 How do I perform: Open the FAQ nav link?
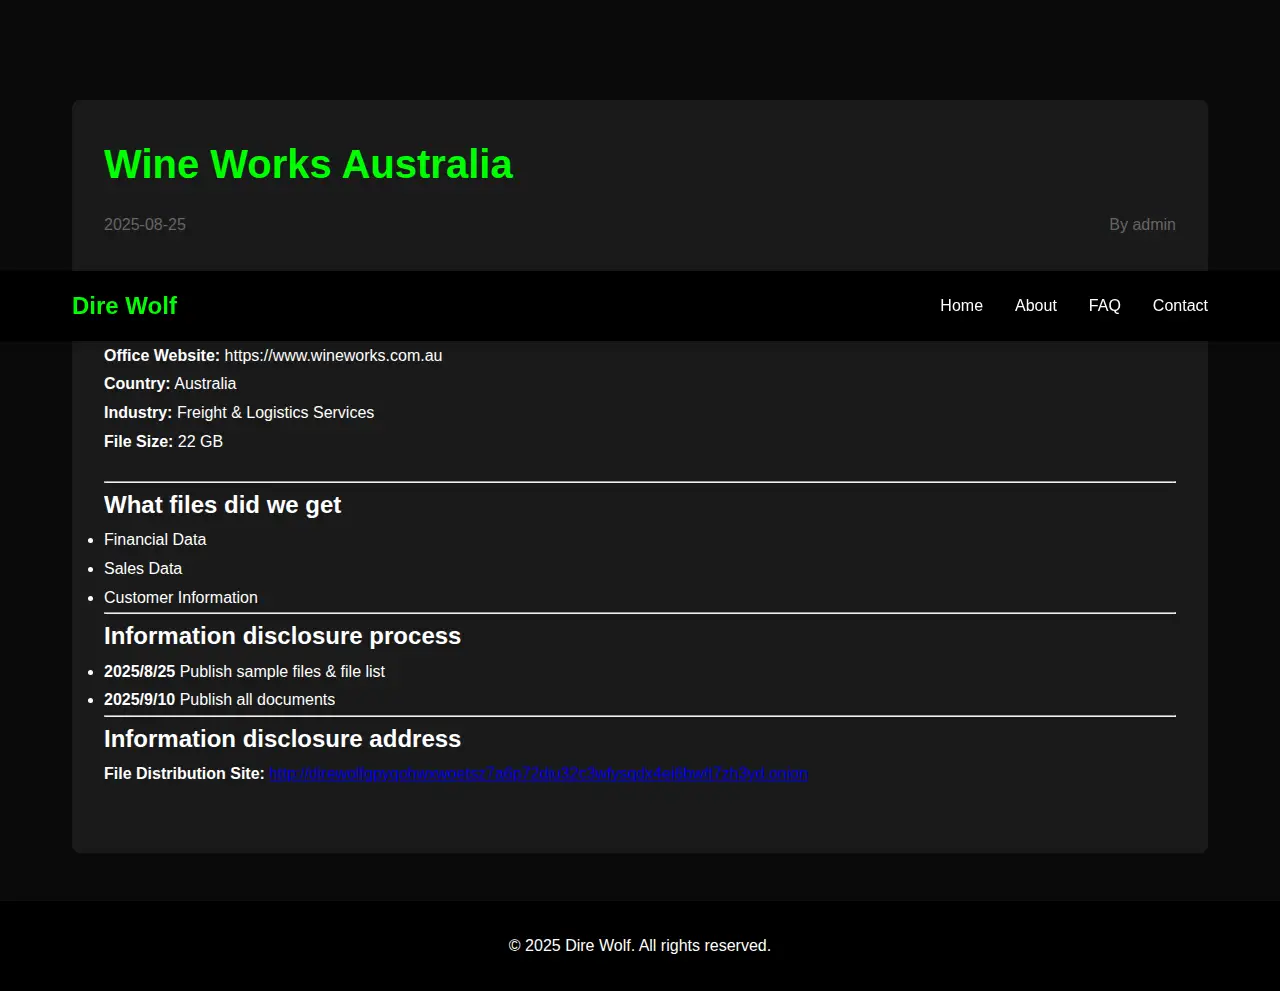(x=1104, y=306)
